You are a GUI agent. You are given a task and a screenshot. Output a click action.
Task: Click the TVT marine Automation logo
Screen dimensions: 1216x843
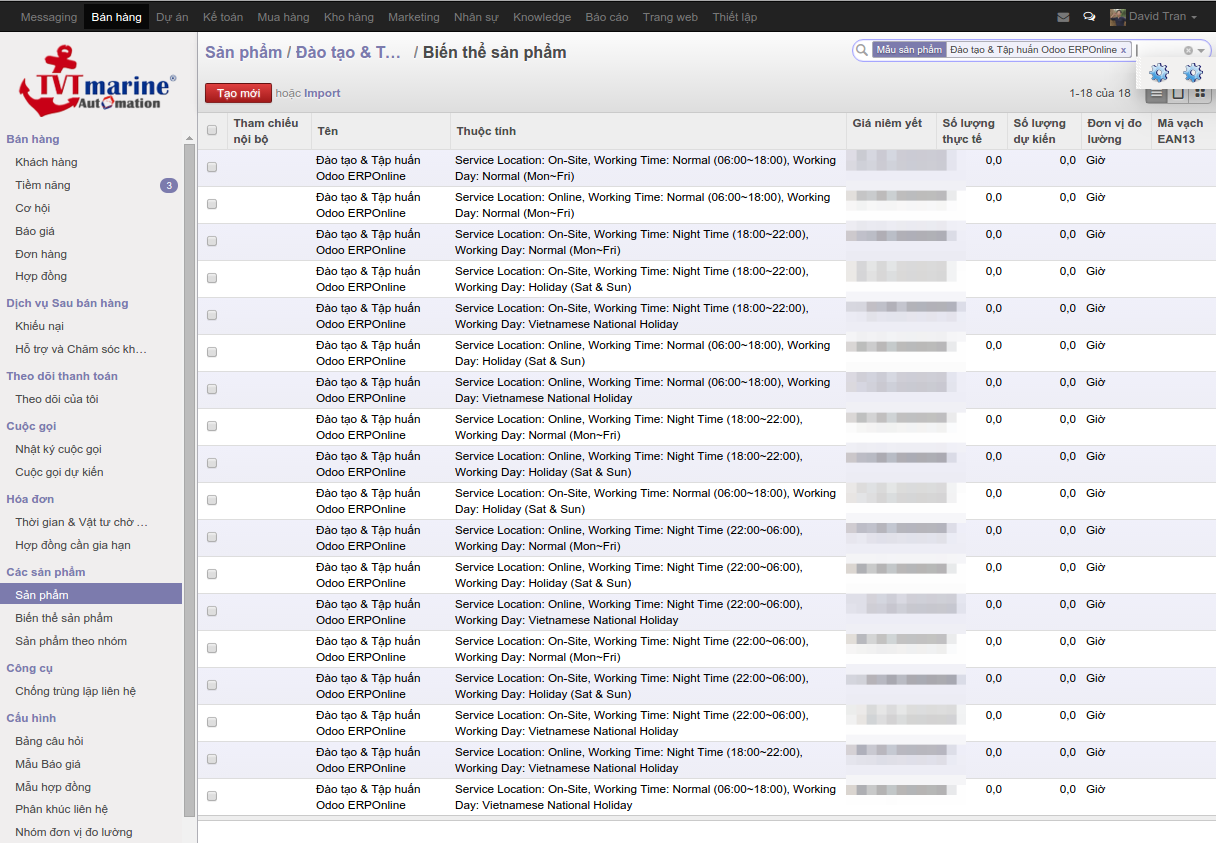coord(97,80)
